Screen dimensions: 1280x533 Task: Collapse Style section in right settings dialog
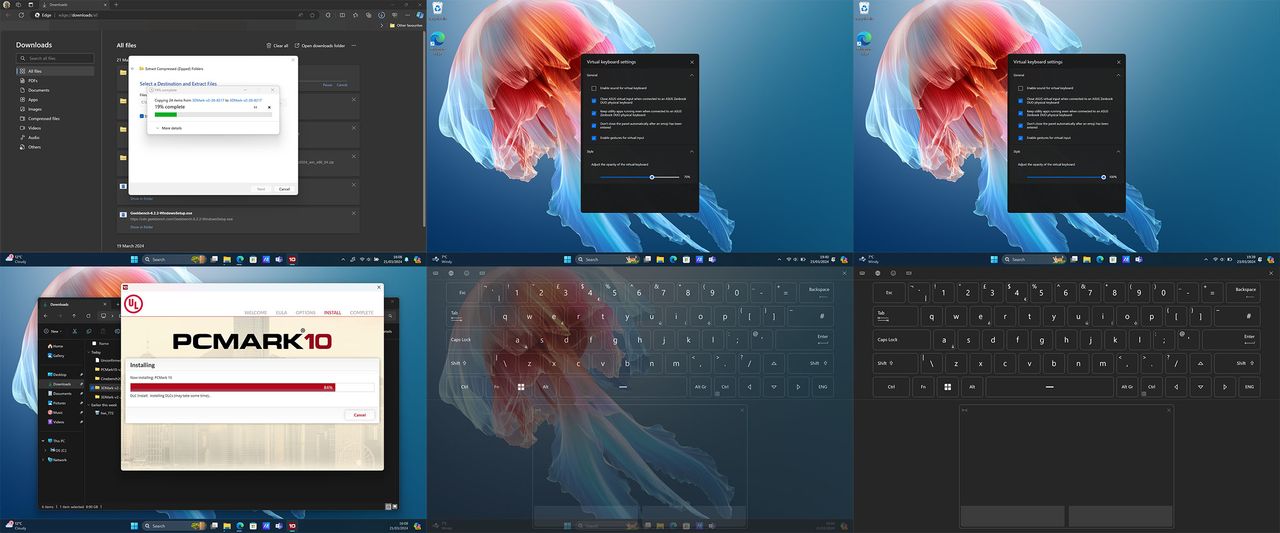coord(1118,151)
